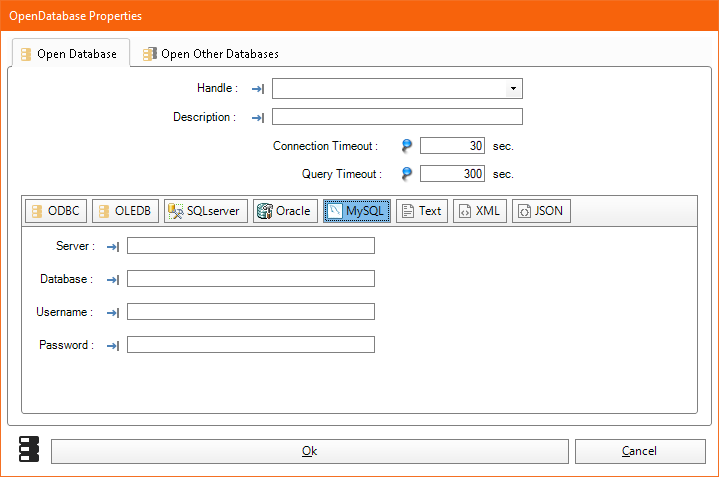The image size is (719, 477).
Task: Focus the Description text field
Action: tap(397, 116)
